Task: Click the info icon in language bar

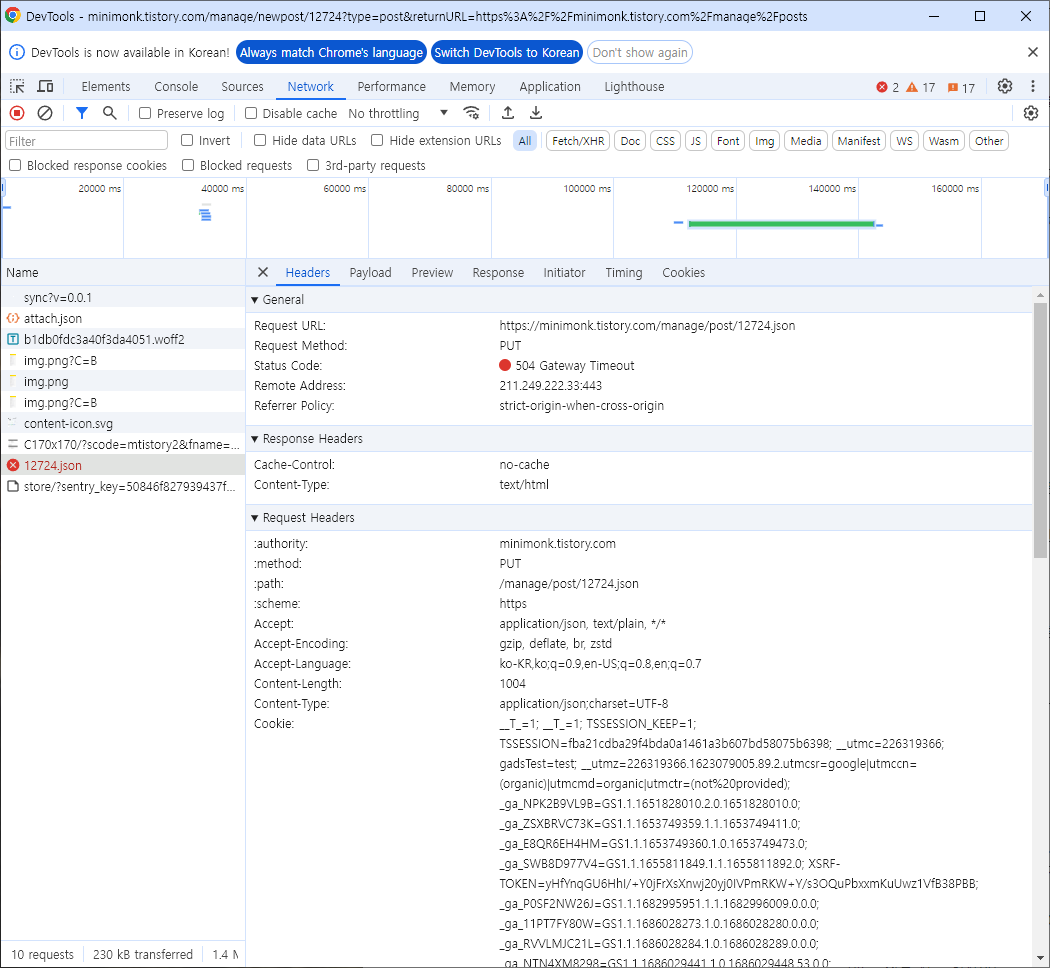Action: tap(17, 52)
